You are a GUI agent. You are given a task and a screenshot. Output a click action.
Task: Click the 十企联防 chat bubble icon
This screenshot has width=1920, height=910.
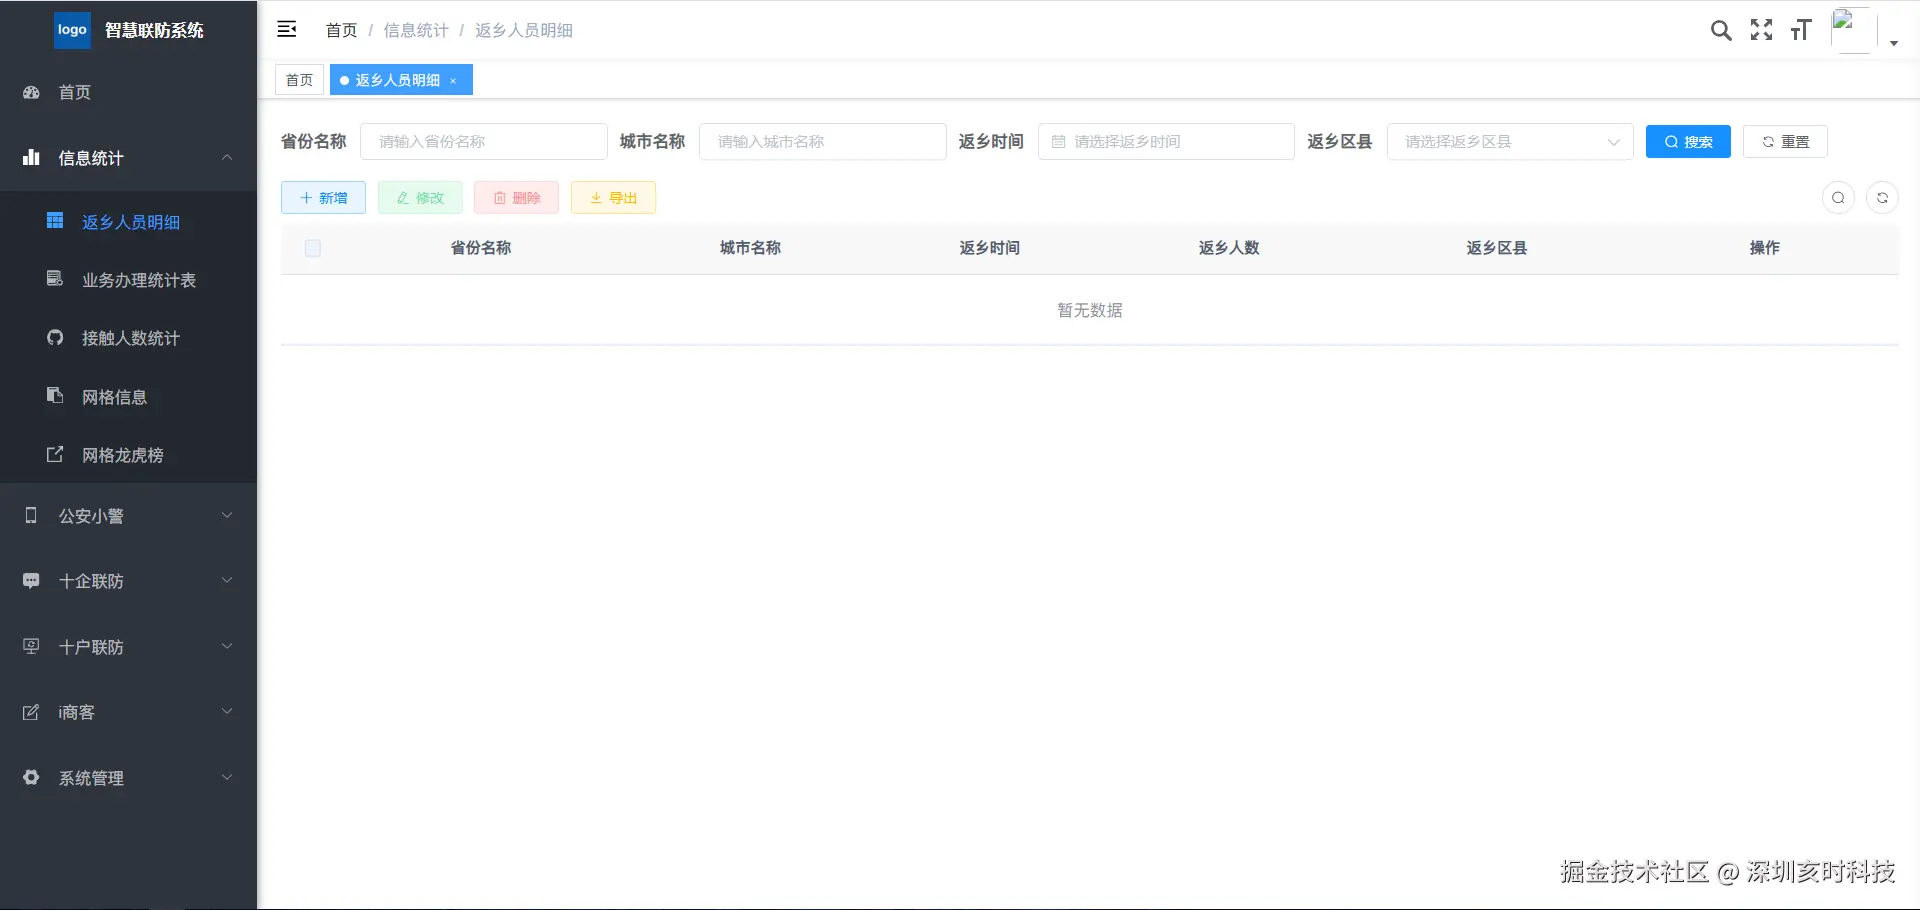pyautogui.click(x=31, y=581)
